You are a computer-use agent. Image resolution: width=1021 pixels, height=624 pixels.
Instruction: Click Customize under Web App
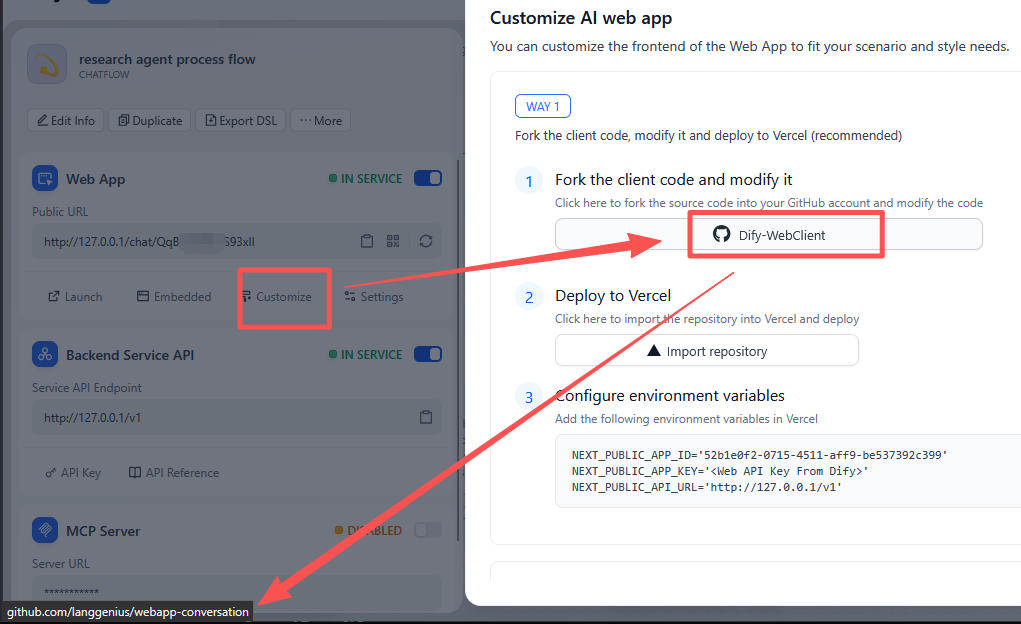277,296
